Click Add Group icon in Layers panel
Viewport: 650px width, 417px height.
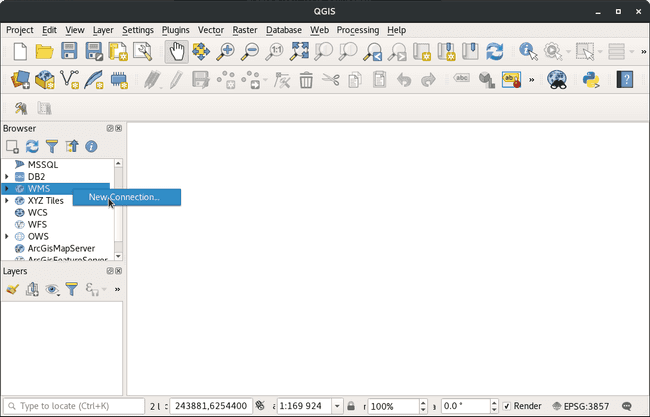32,289
